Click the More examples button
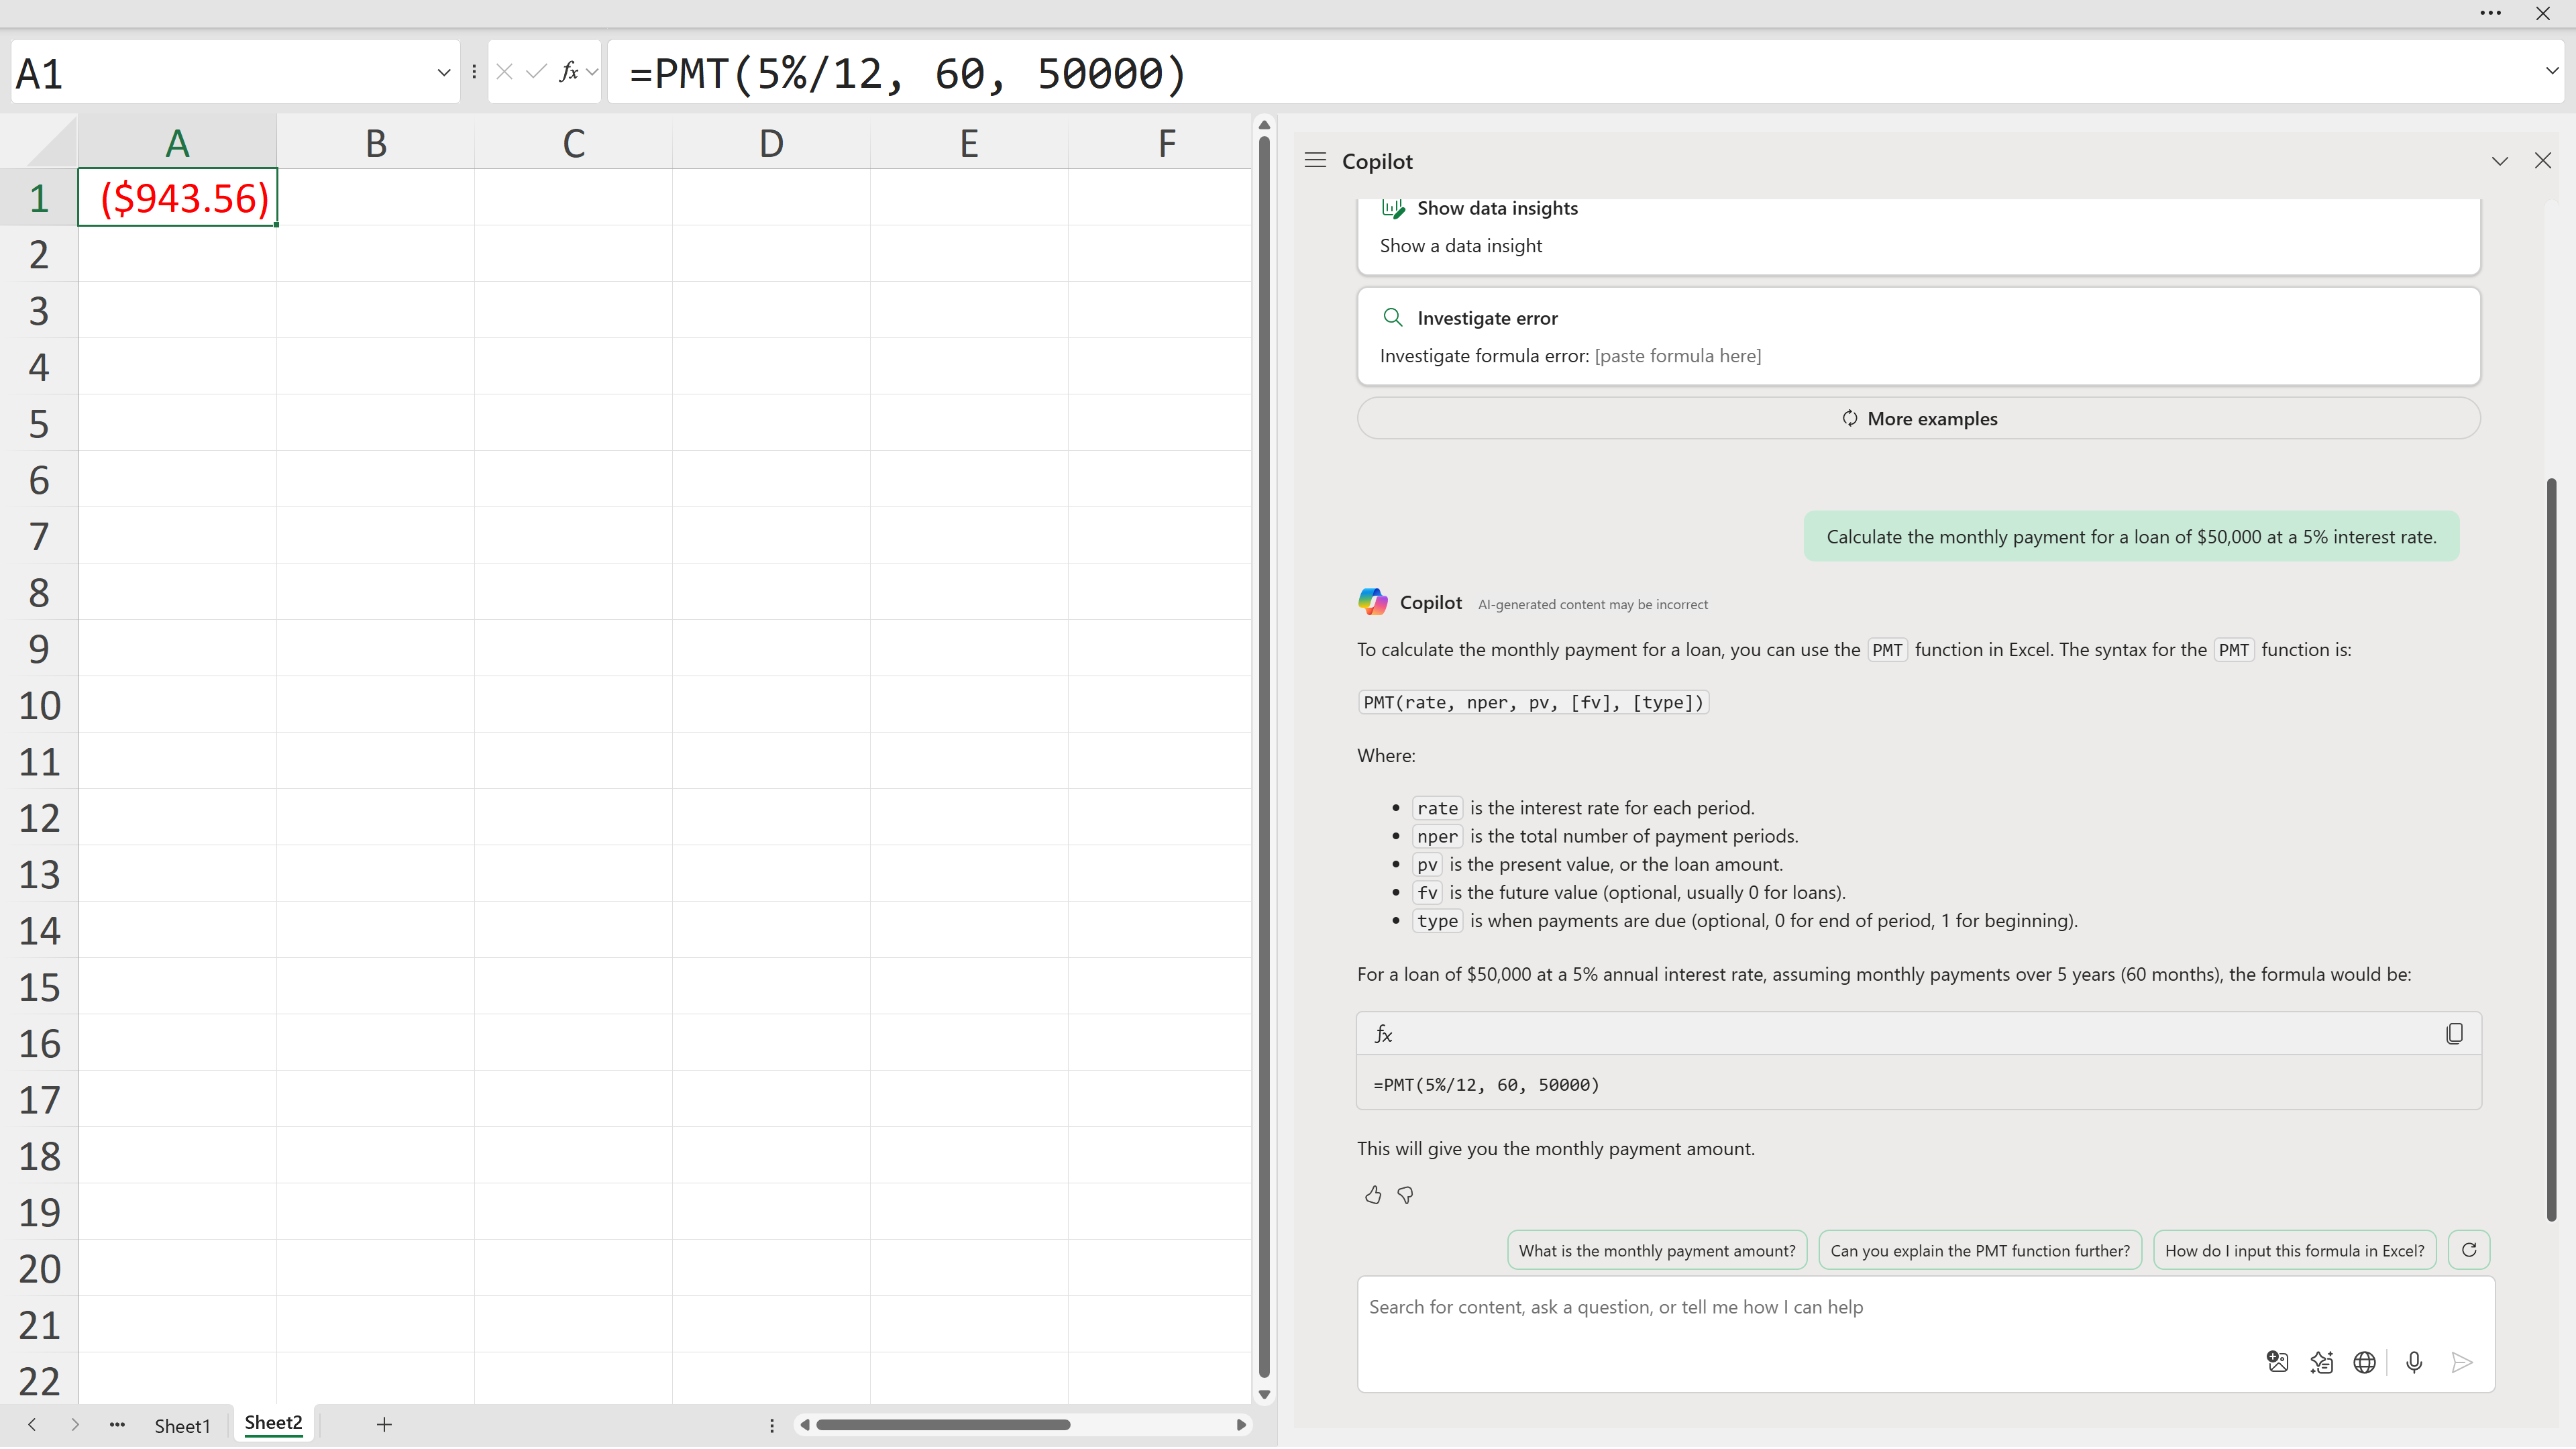 [x=1918, y=419]
